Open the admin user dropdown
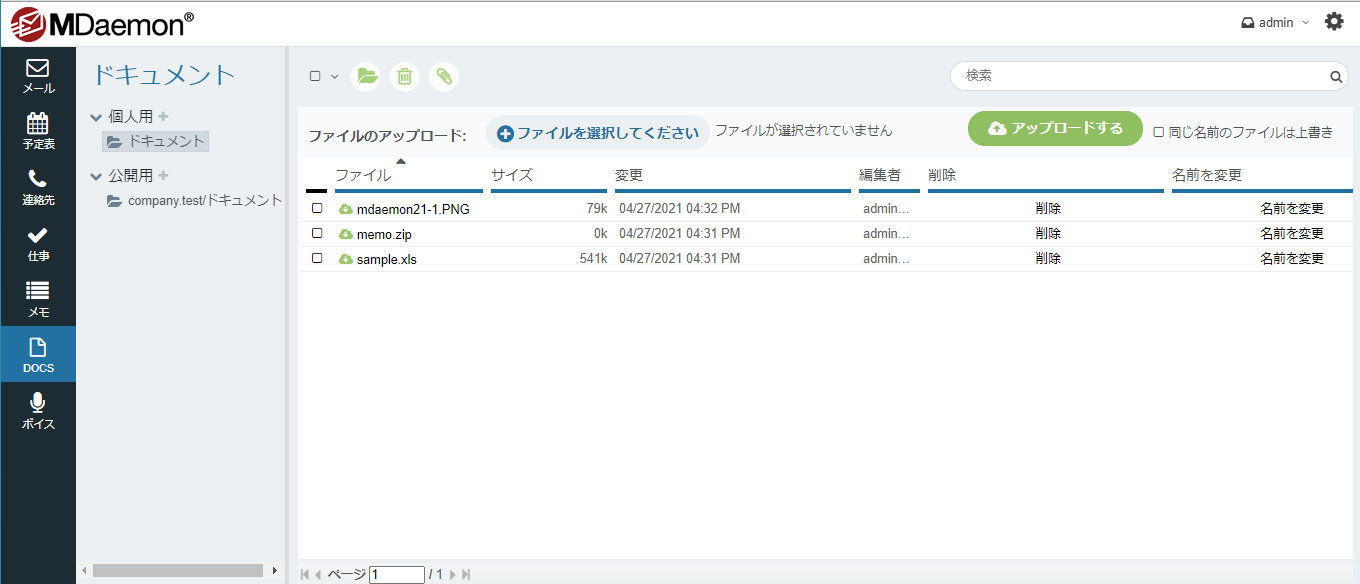Image resolution: width=1360 pixels, height=584 pixels. [x=1275, y=23]
